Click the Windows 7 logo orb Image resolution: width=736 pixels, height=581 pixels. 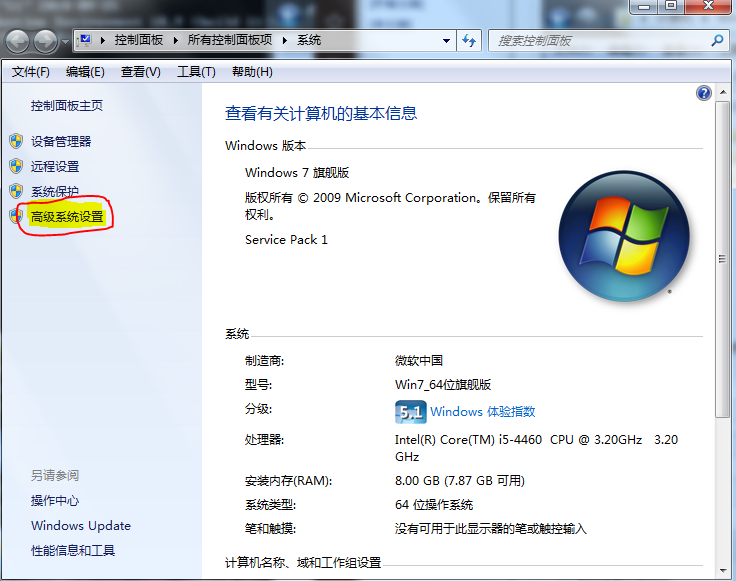pos(624,236)
